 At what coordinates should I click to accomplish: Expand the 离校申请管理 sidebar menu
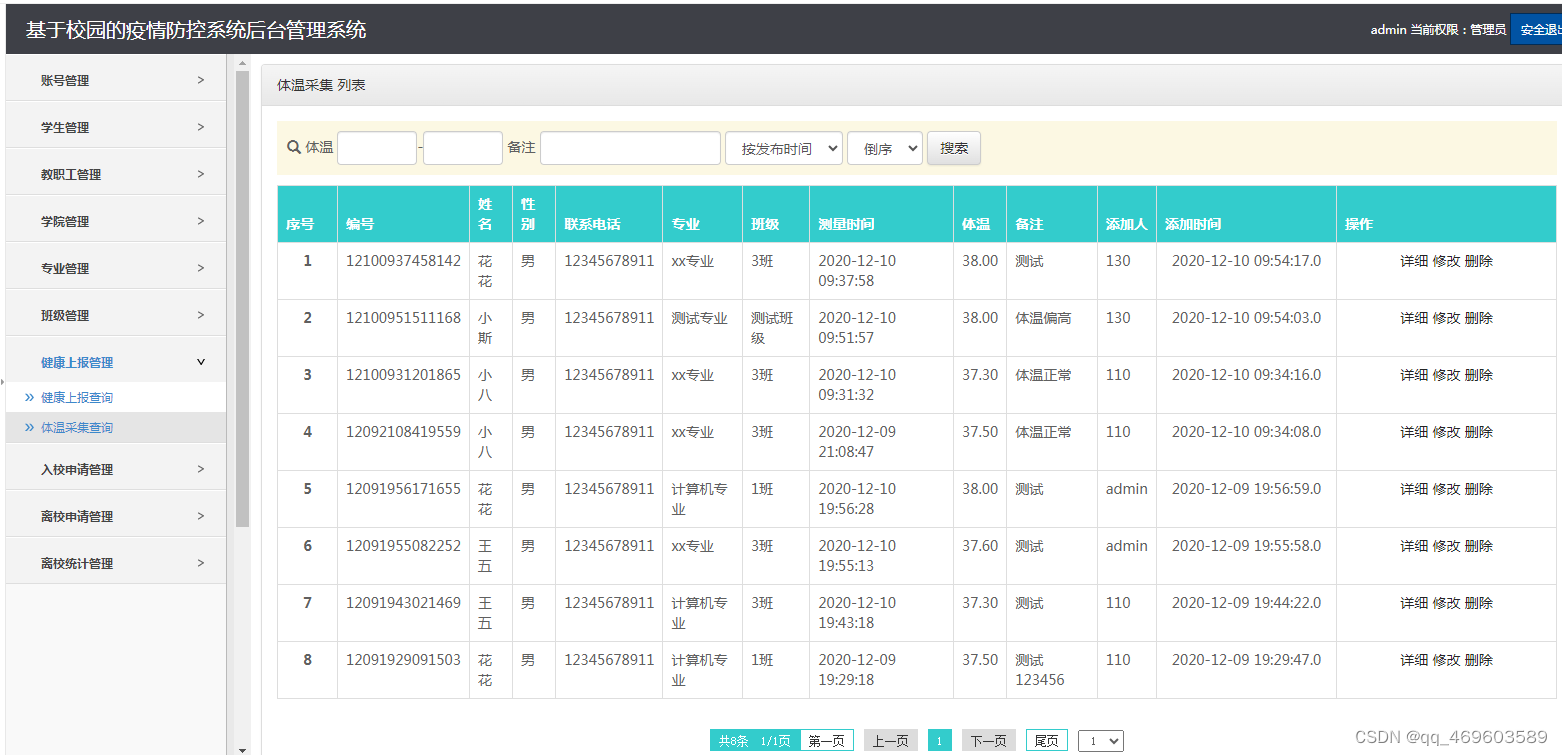pos(116,516)
